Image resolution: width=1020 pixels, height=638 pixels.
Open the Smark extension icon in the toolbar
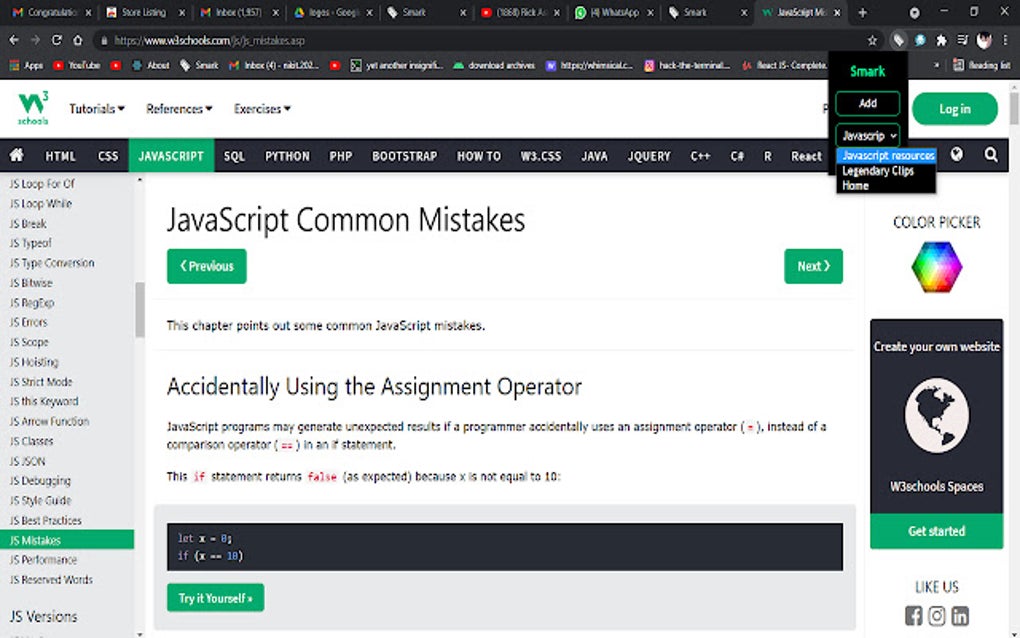pos(899,40)
